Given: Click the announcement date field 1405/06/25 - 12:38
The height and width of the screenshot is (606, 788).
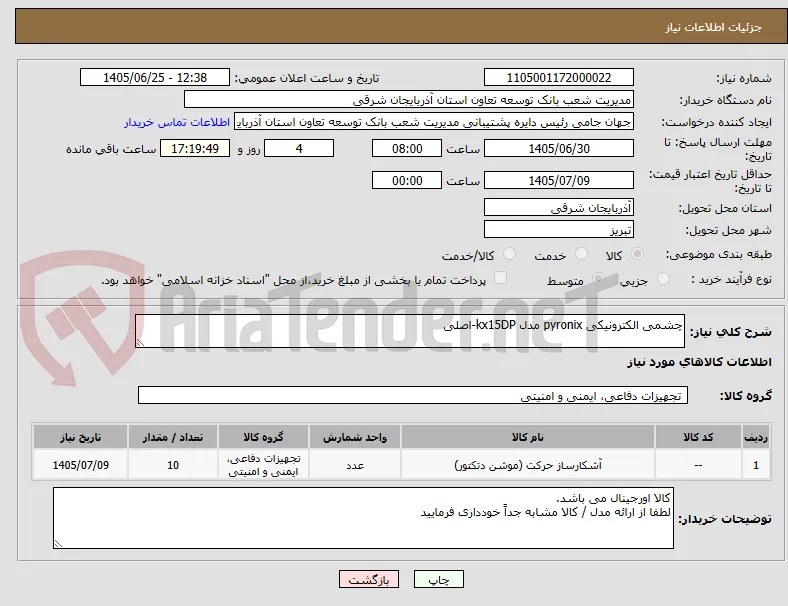Looking at the screenshot, I should 155,77.
